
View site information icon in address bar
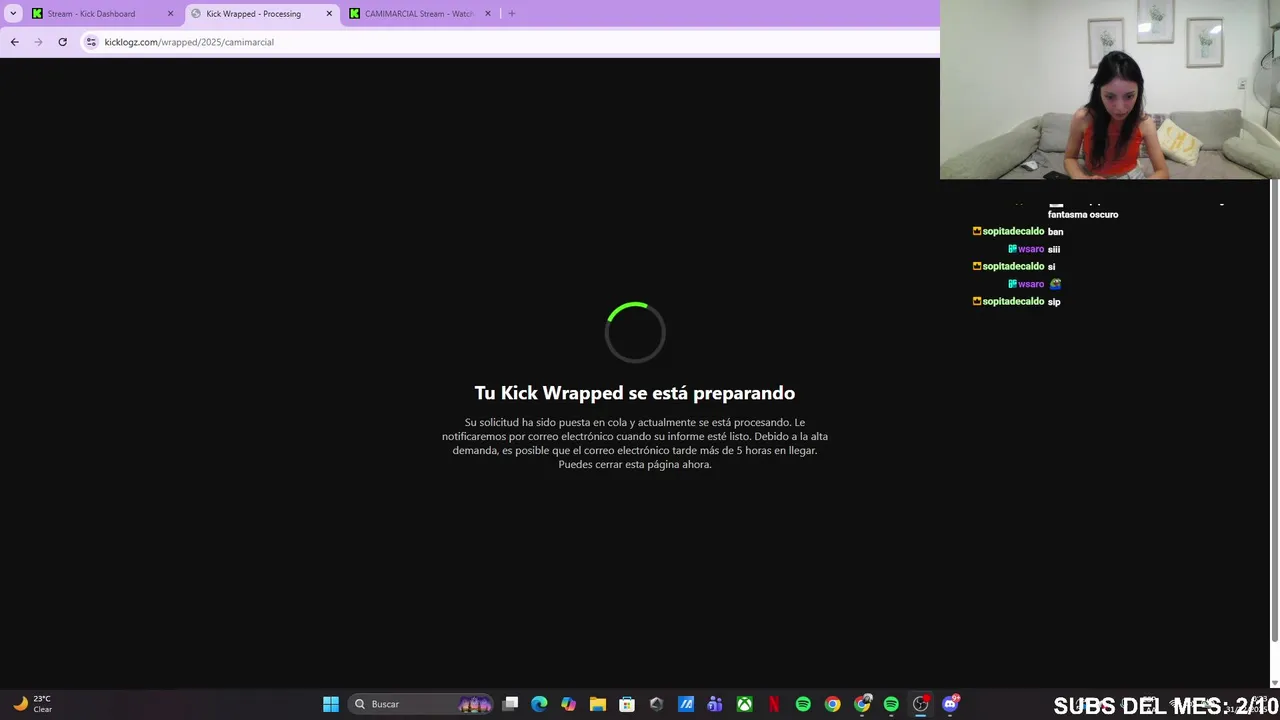pyautogui.click(x=91, y=42)
